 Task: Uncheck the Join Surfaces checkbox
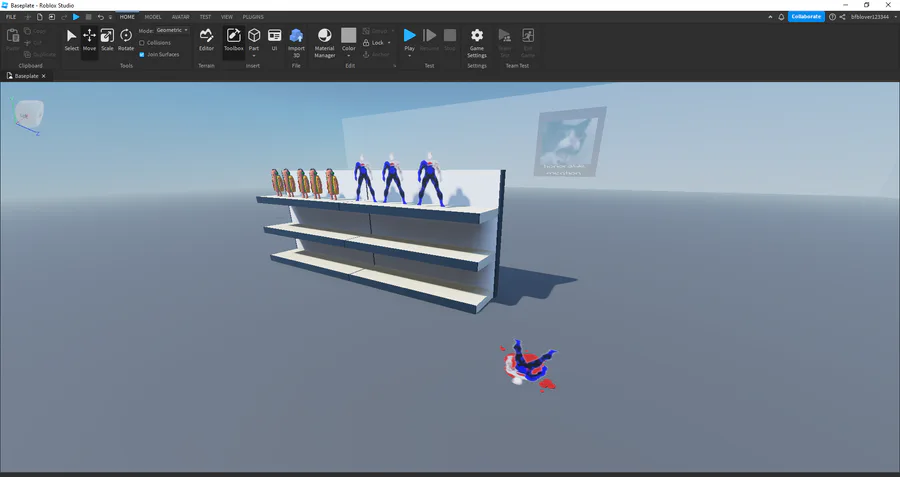pyautogui.click(x=142, y=55)
